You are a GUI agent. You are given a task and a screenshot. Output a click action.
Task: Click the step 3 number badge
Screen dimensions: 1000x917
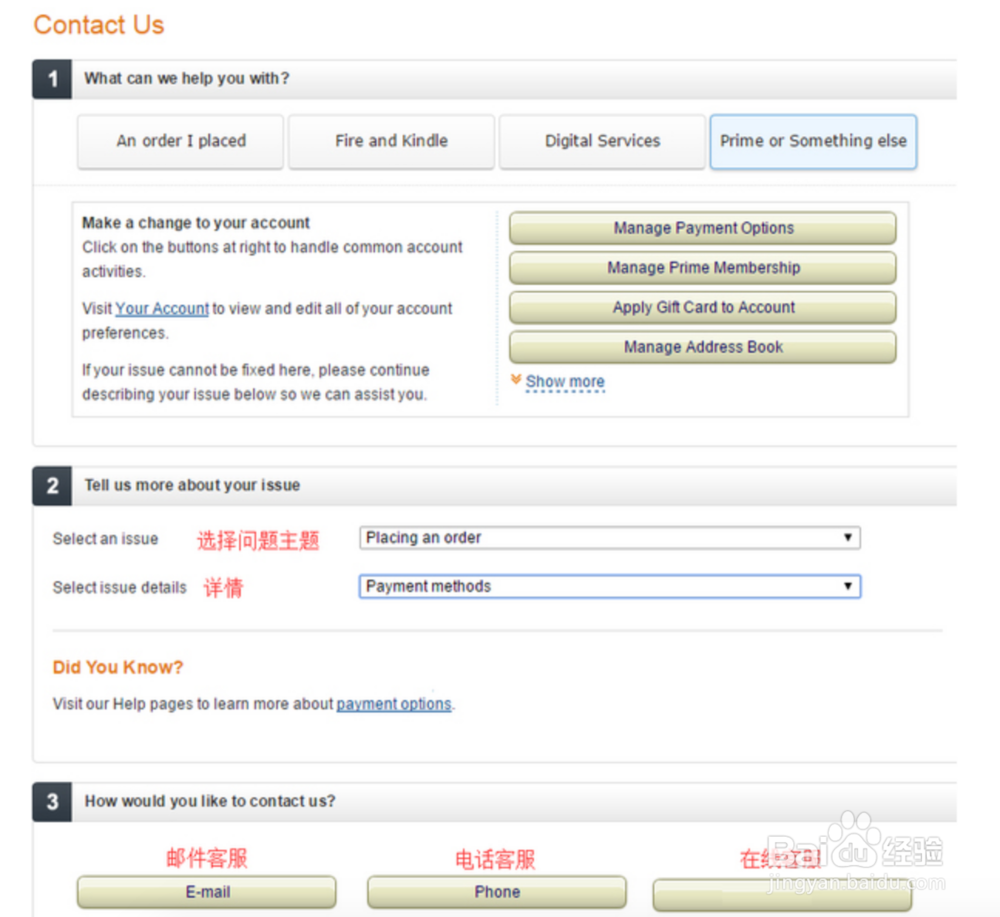(x=52, y=802)
